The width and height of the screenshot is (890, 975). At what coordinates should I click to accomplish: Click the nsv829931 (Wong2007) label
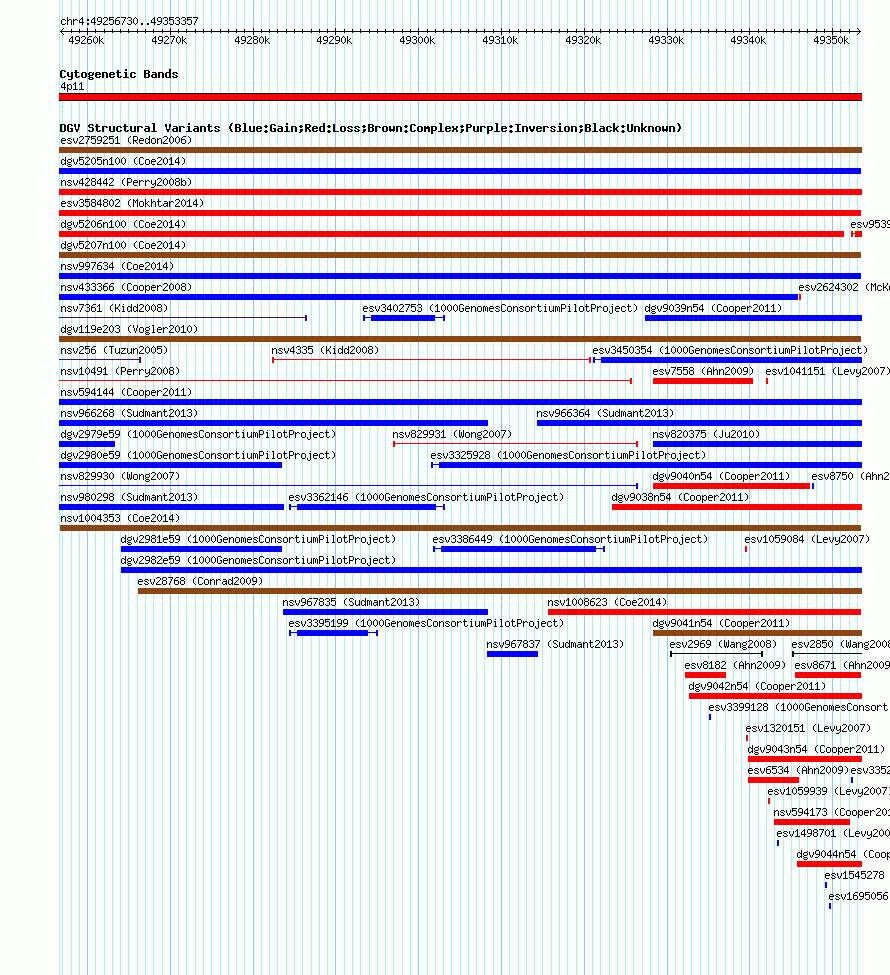[452, 435]
